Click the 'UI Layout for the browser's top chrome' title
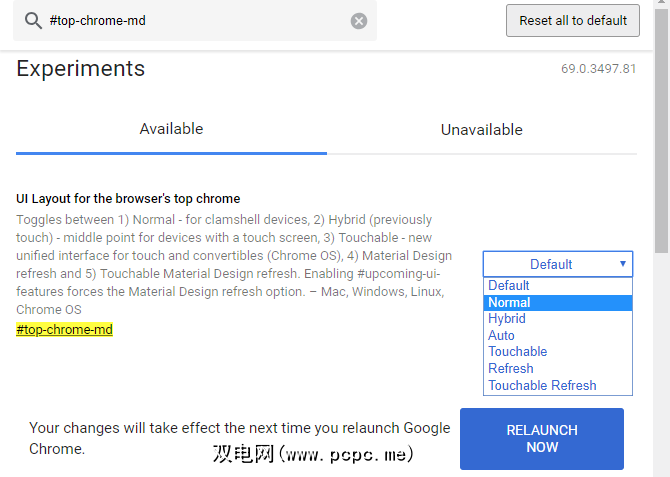The width and height of the screenshot is (670, 477). tap(128, 199)
